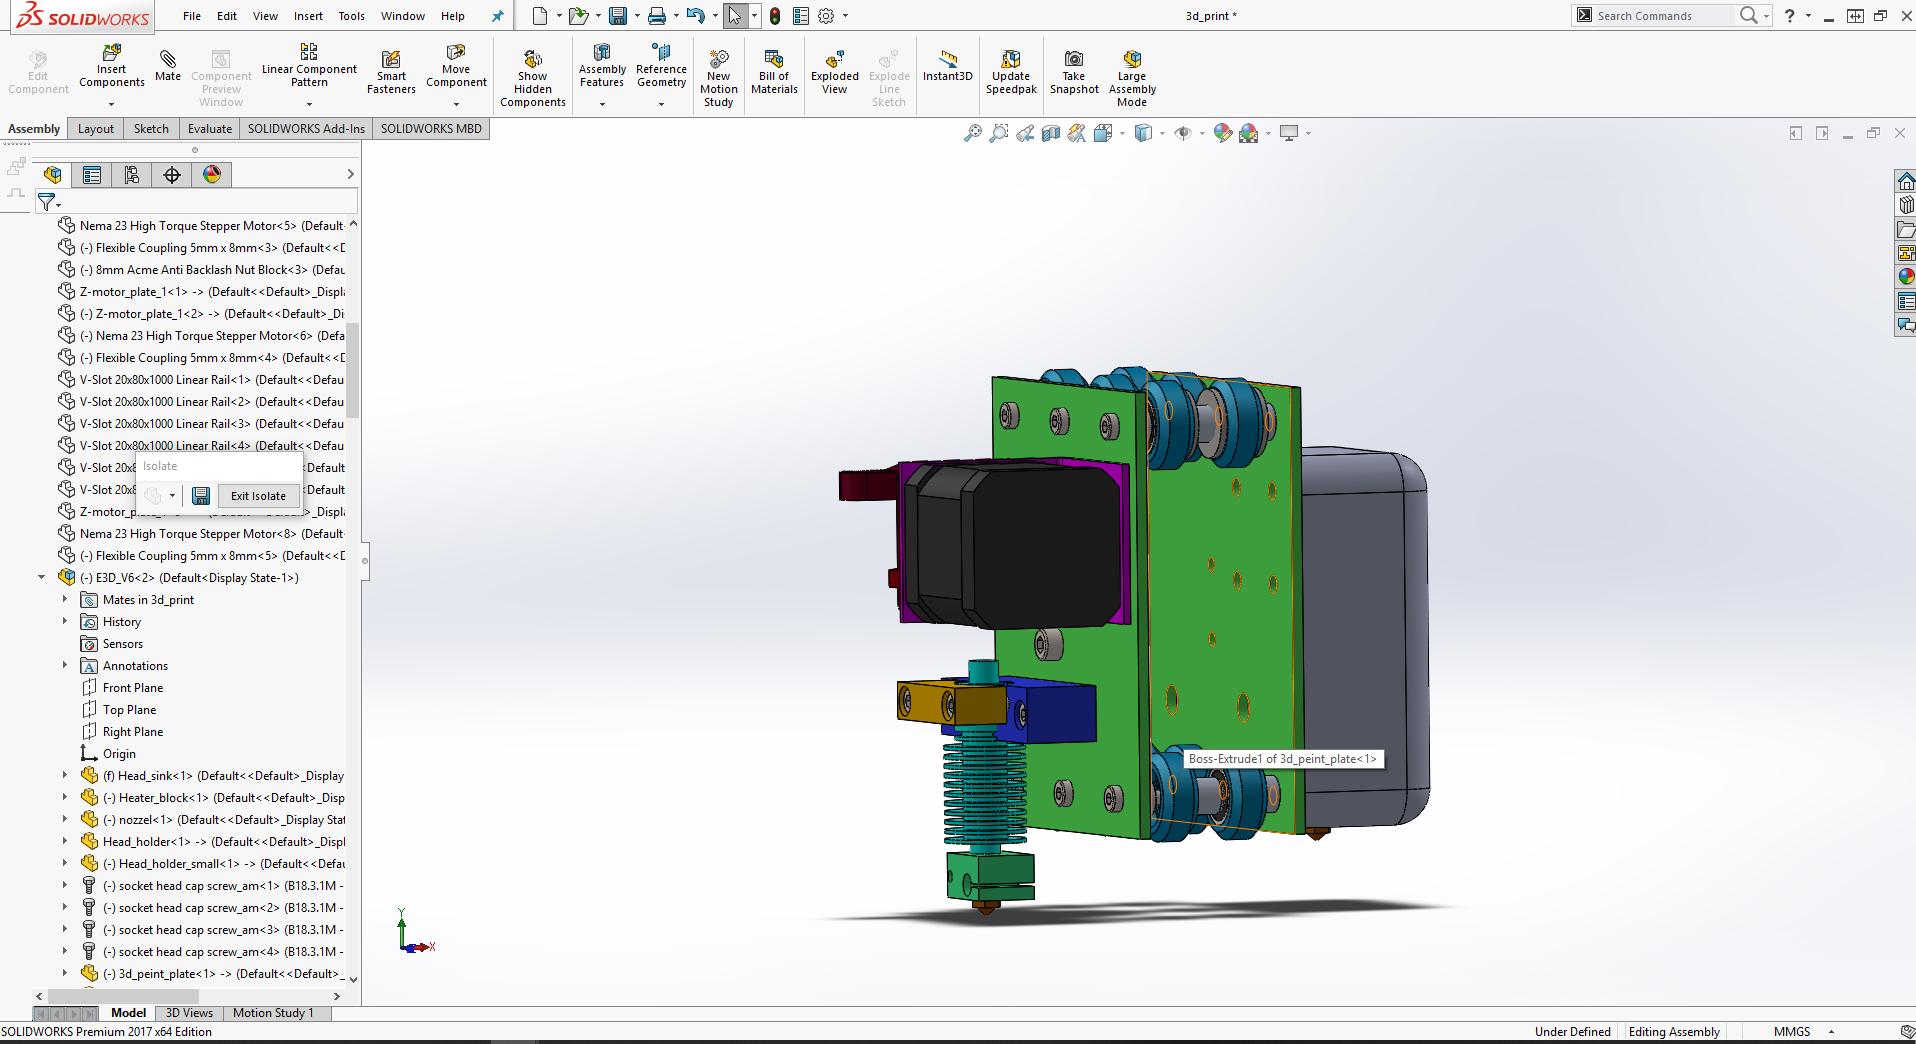The height and width of the screenshot is (1044, 1916).
Task: Open the DimXpertManager crosshair tab
Action: click(x=172, y=175)
